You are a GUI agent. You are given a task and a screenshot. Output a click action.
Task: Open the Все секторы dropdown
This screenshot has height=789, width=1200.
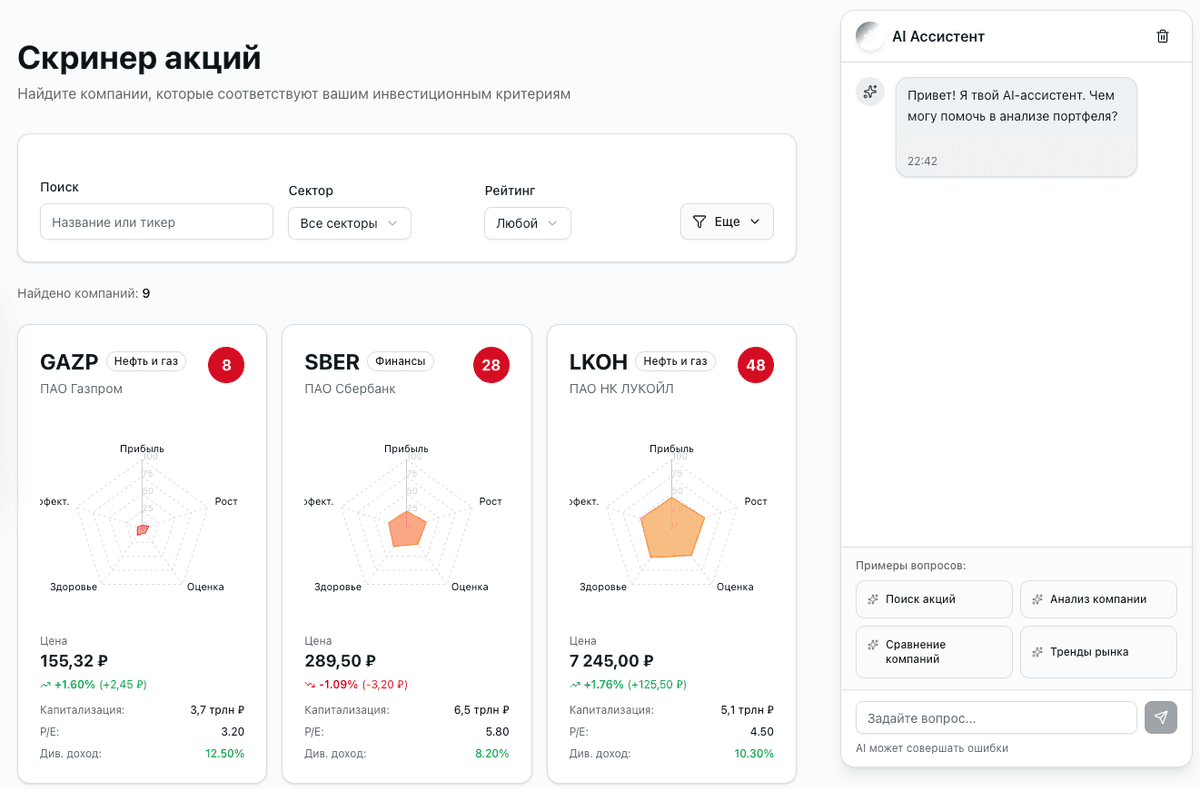point(349,223)
